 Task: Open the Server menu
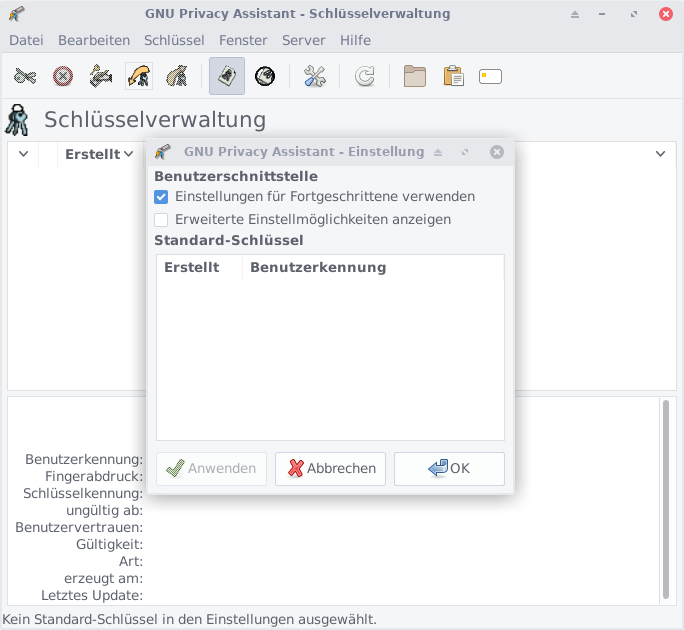pyautogui.click(x=303, y=40)
